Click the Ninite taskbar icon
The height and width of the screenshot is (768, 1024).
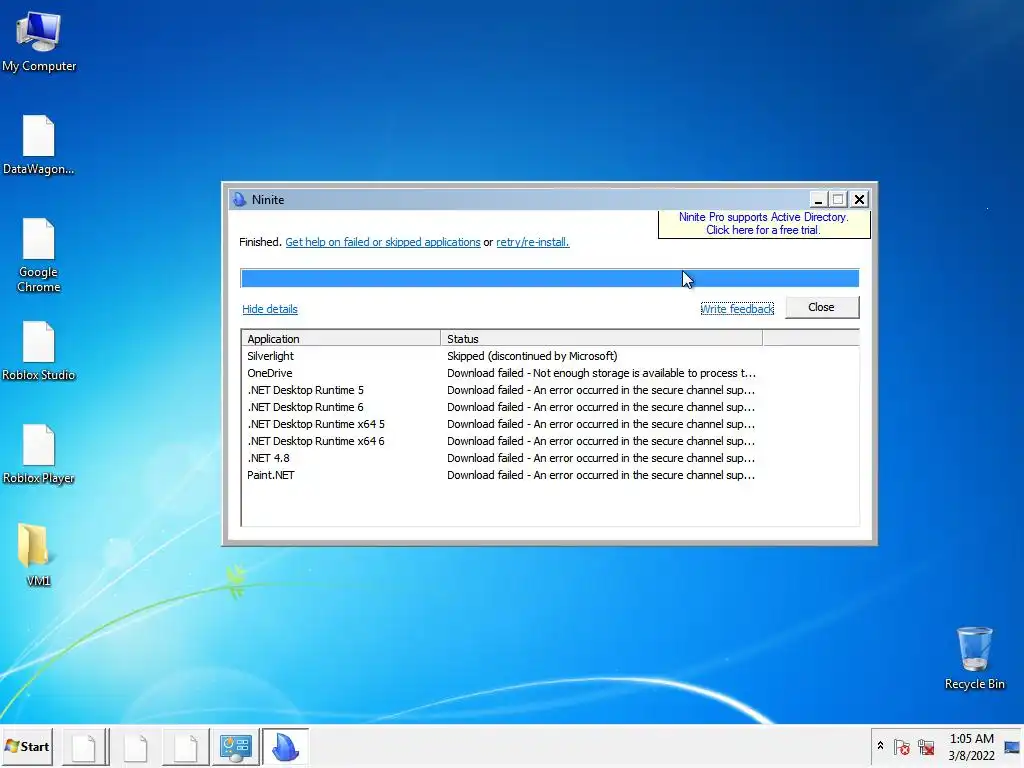click(x=285, y=747)
